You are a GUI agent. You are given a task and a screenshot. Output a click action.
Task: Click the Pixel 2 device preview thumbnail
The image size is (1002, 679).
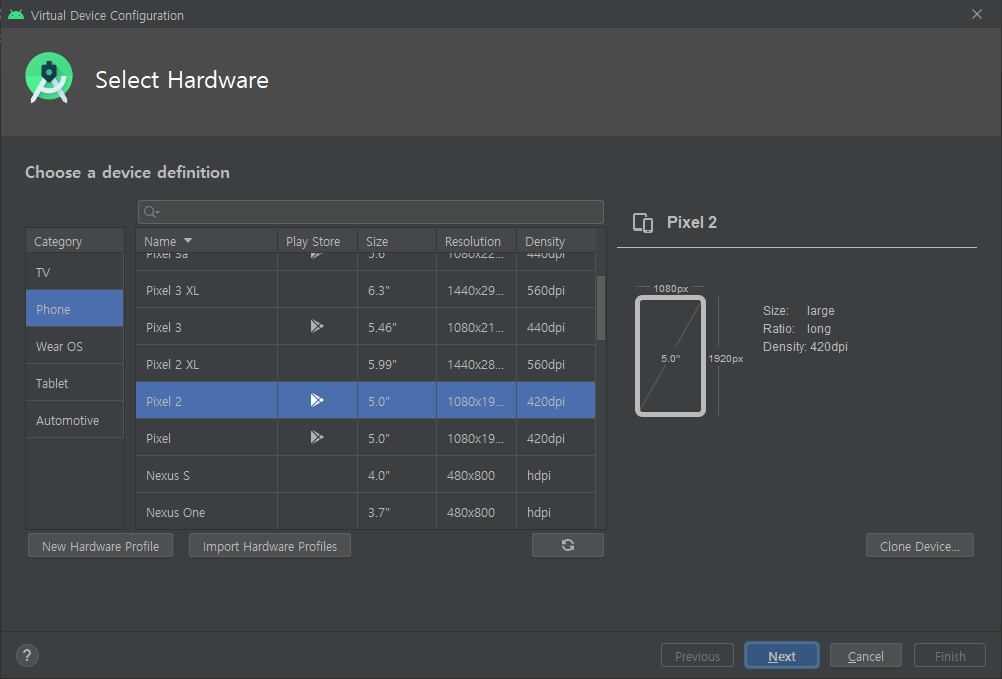tap(670, 356)
